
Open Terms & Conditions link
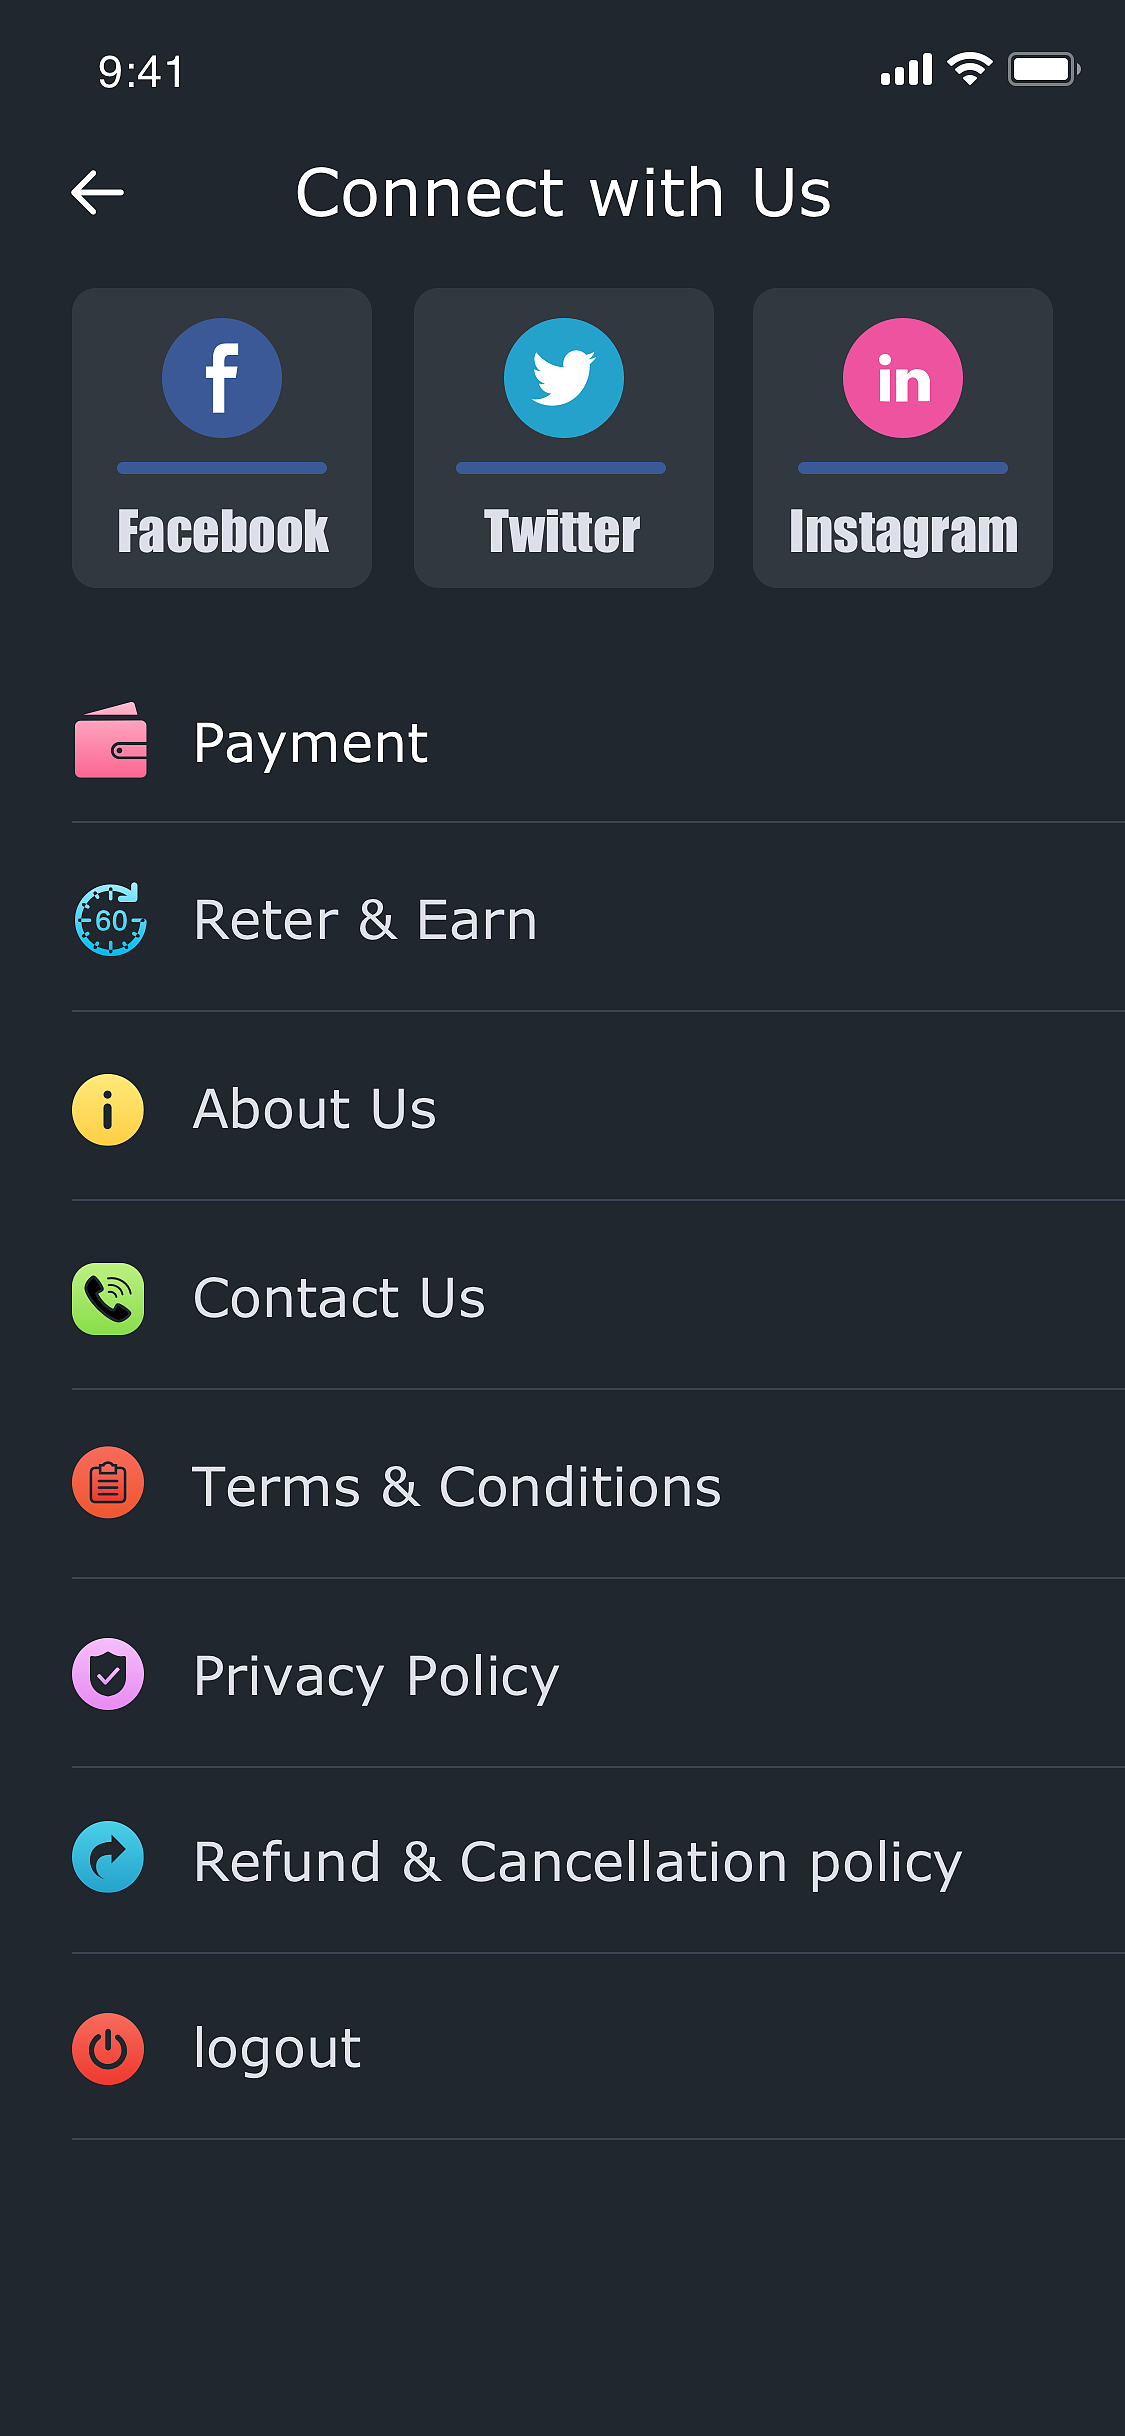(x=456, y=1487)
